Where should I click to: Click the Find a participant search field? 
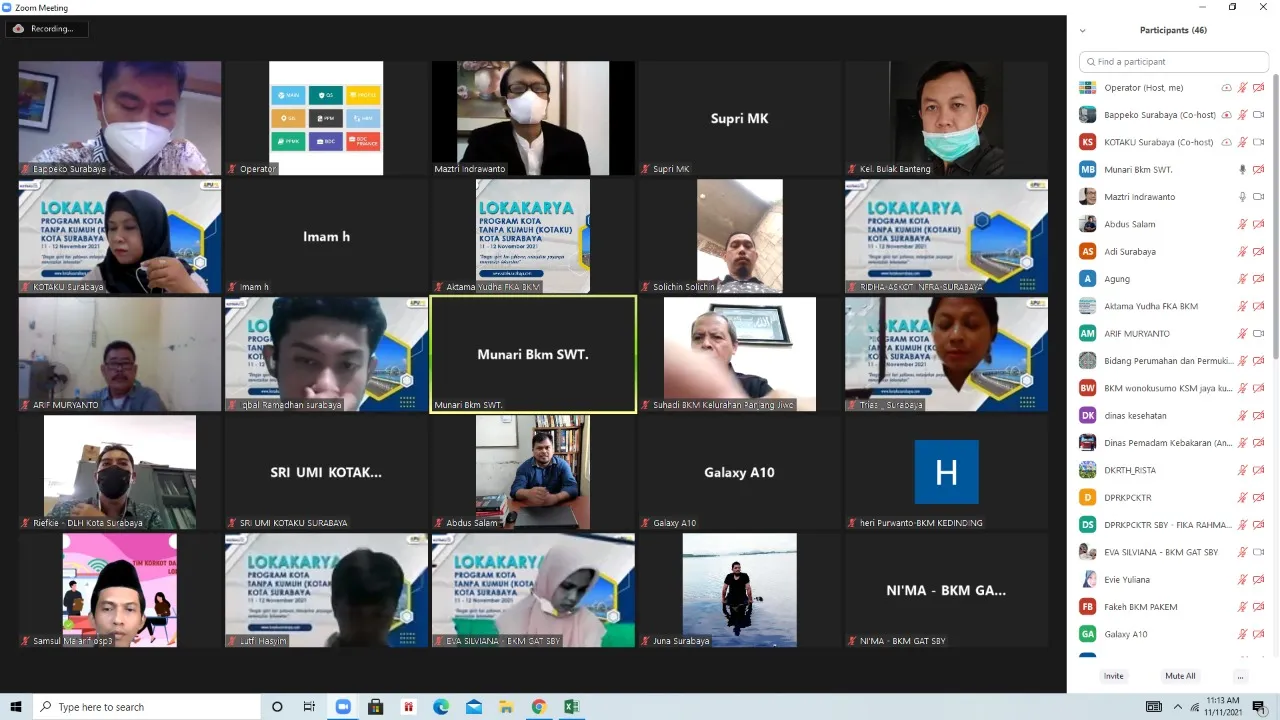(x=1174, y=62)
